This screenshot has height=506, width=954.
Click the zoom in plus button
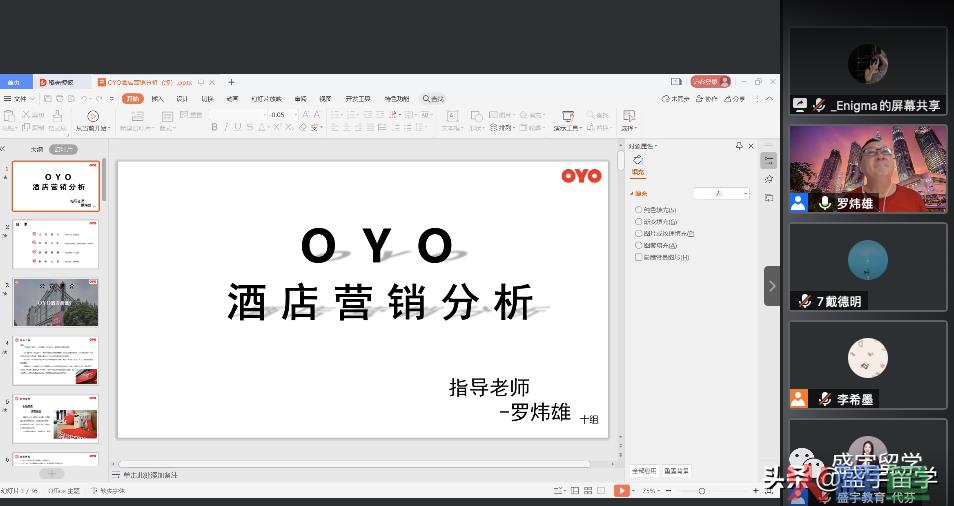pyautogui.click(x=756, y=490)
